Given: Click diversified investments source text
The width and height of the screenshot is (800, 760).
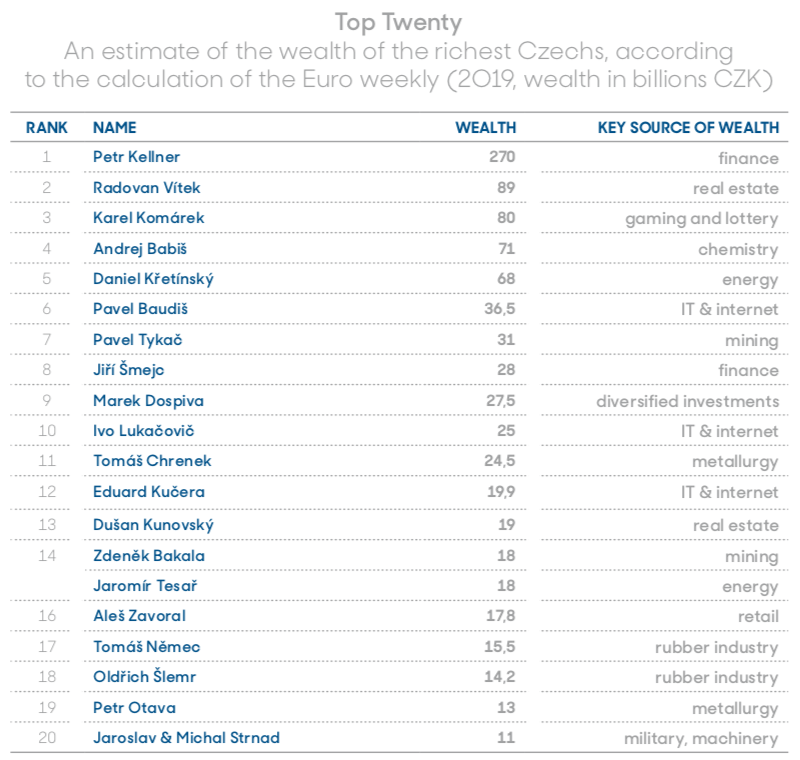Looking at the screenshot, I should [x=687, y=401].
